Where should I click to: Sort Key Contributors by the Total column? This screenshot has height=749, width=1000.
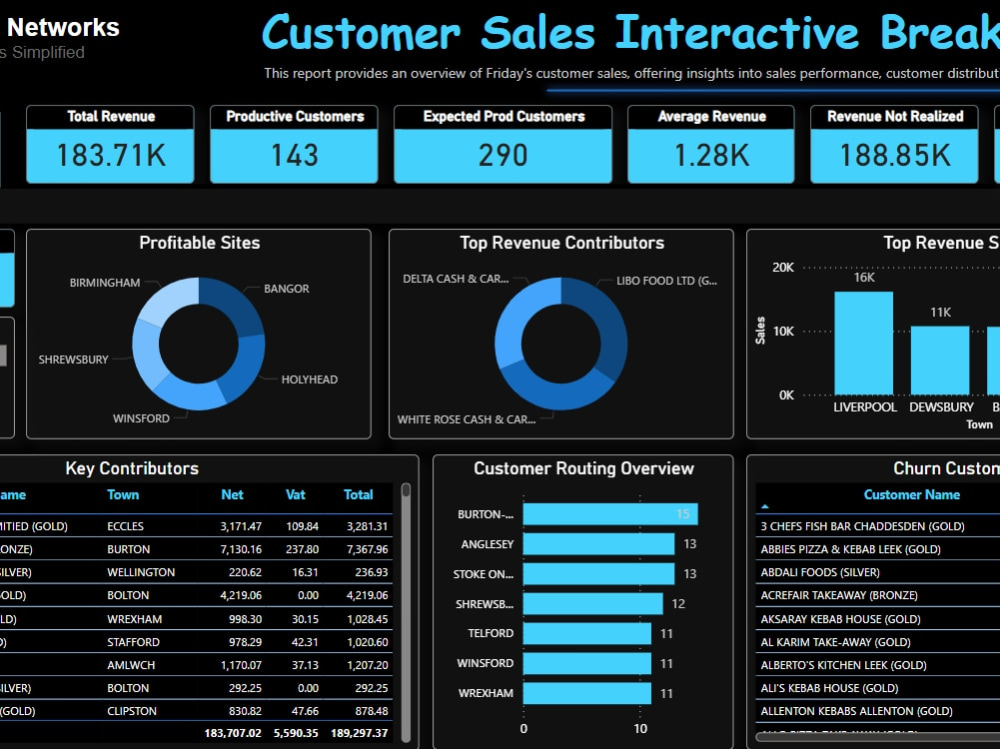(358, 494)
